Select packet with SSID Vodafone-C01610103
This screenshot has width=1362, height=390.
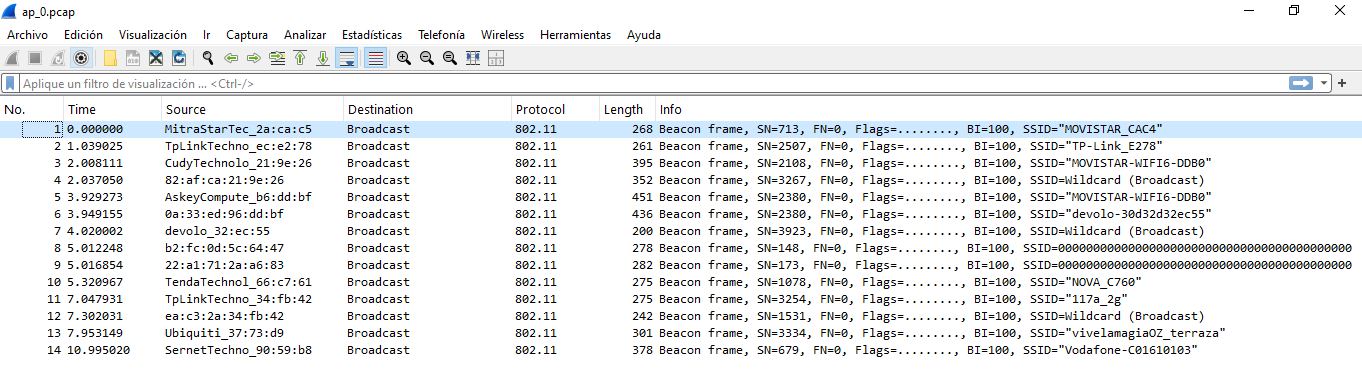(x=680, y=350)
